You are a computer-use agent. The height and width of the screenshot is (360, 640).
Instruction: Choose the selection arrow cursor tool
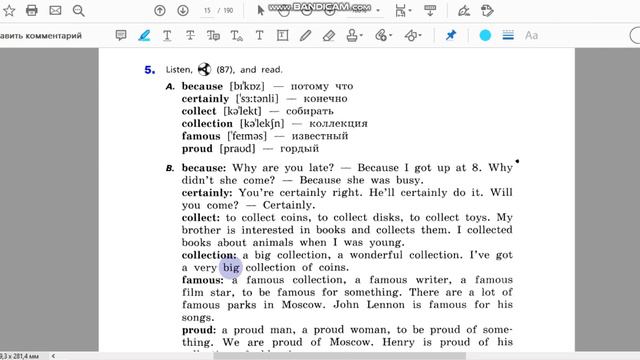260,11
